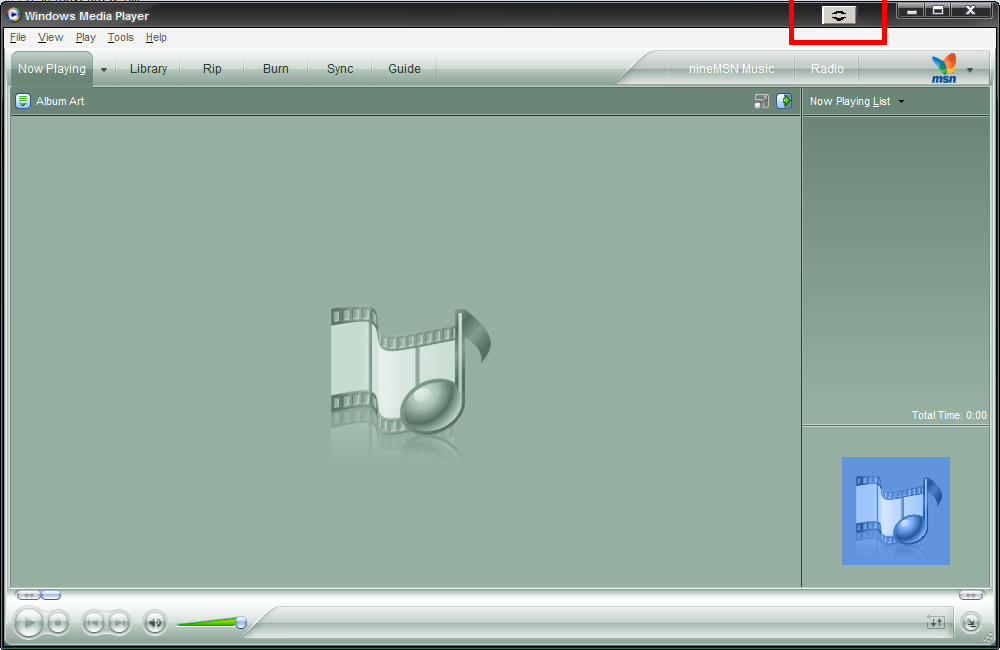
Task: Skip to next track button
Action: [x=119, y=622]
